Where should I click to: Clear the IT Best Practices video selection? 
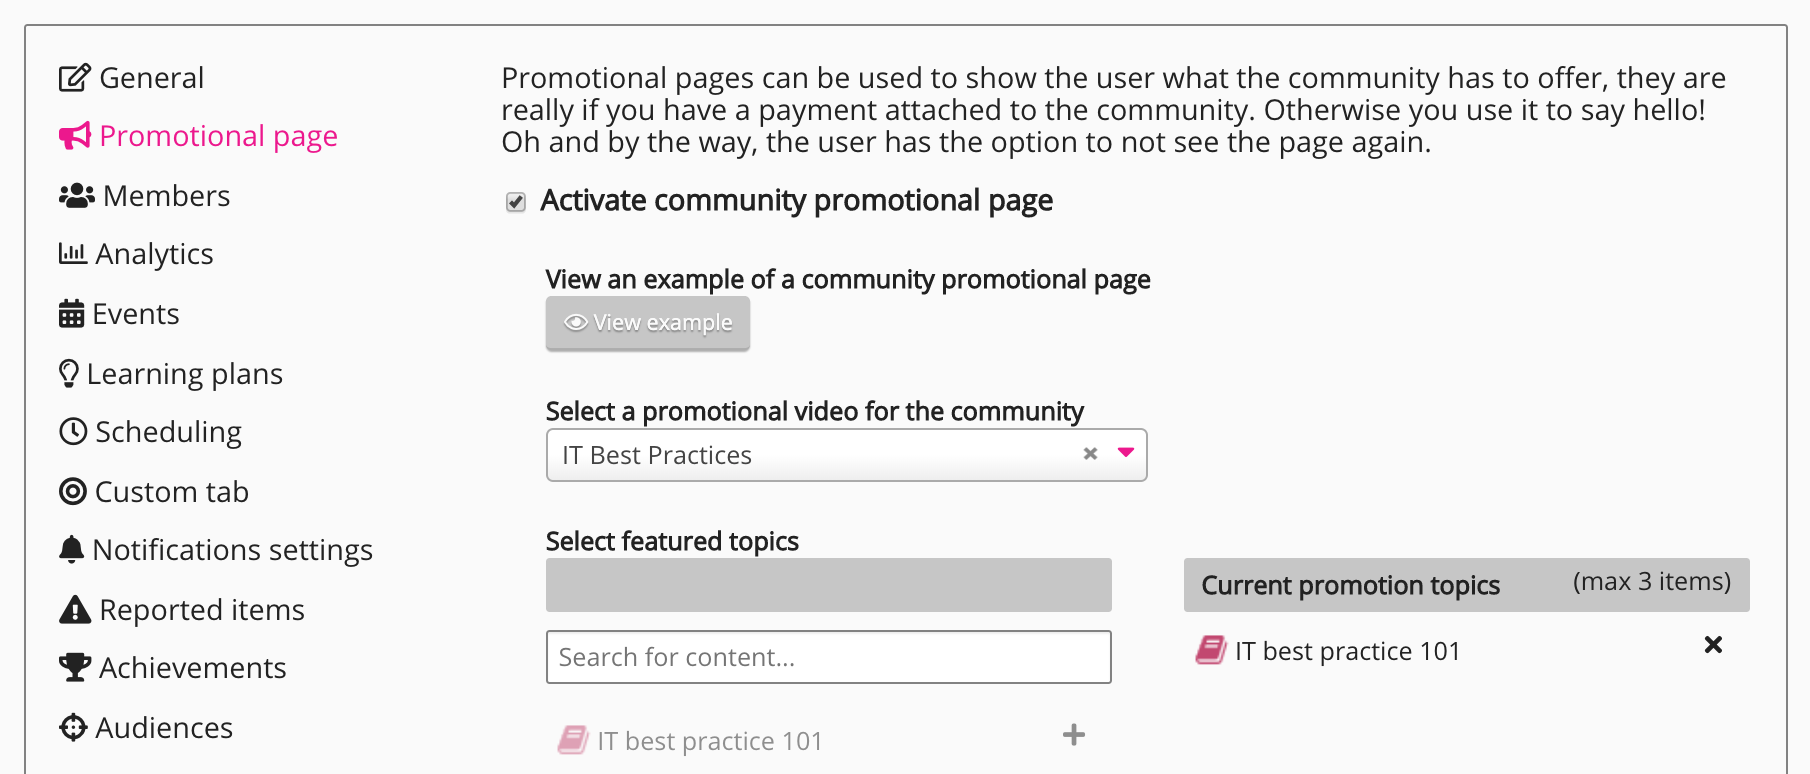[x=1090, y=454]
